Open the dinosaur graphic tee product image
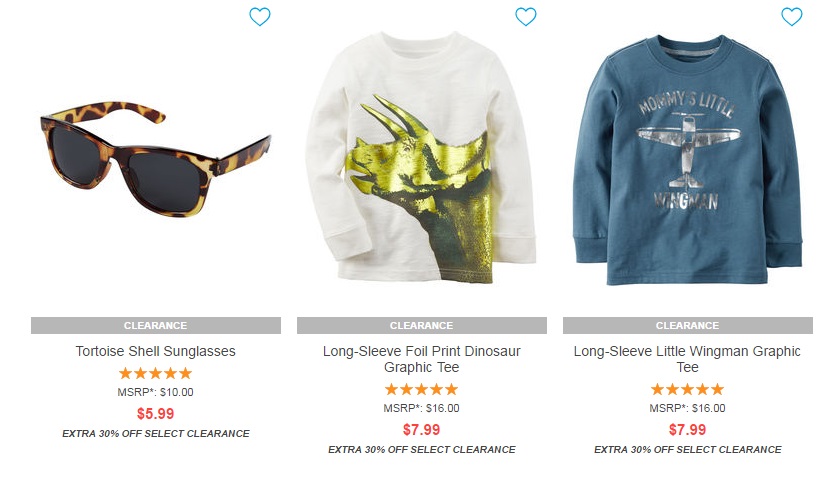This screenshot has width=832, height=477. tap(421, 158)
